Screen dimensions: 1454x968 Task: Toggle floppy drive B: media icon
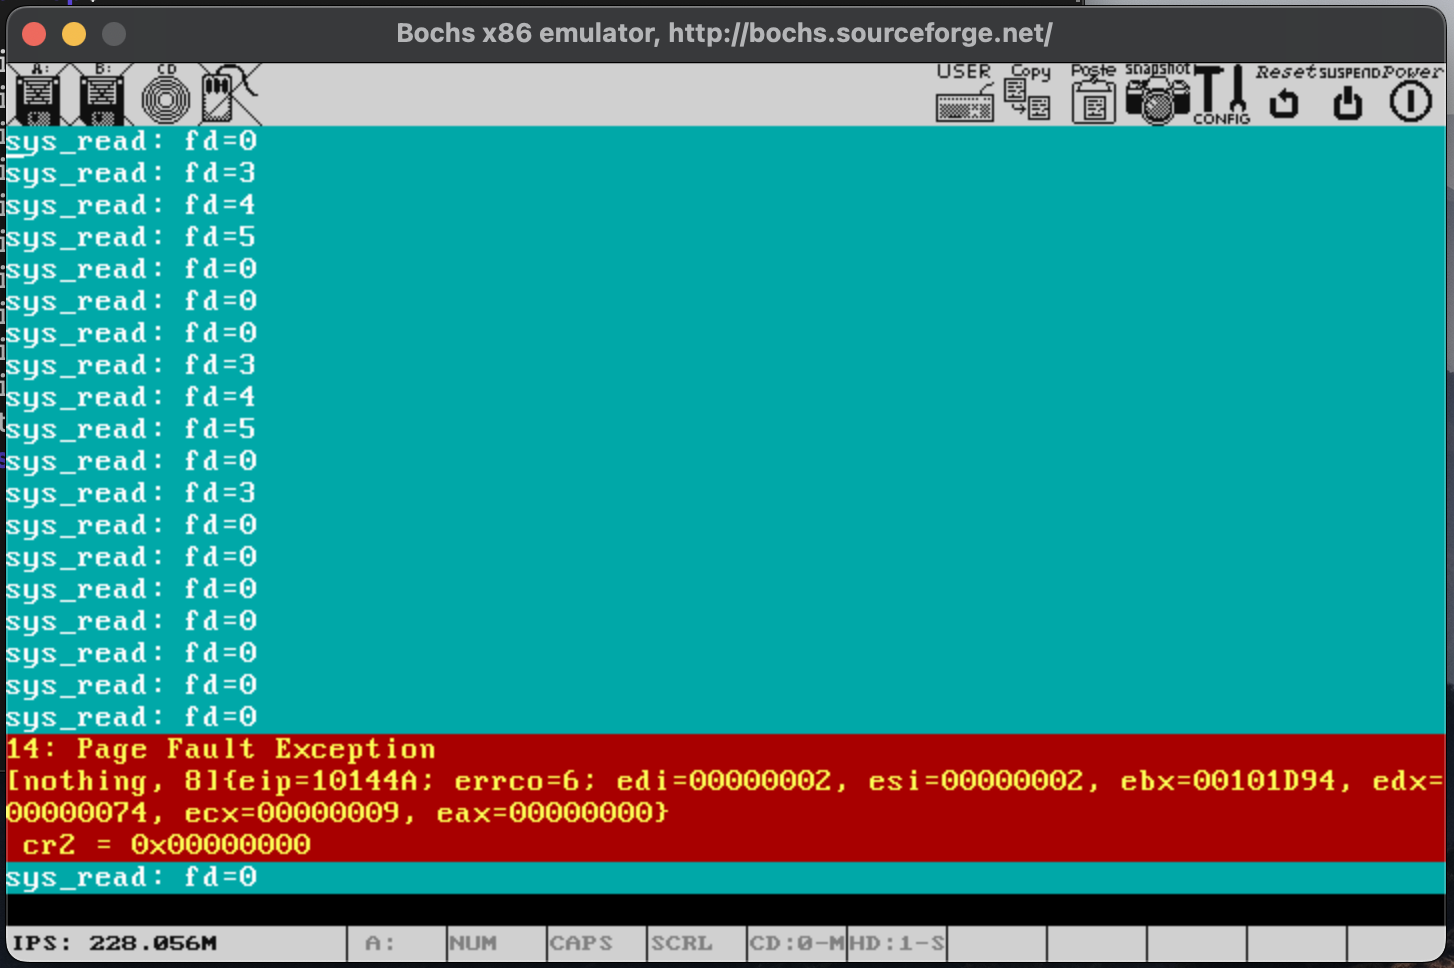point(102,95)
